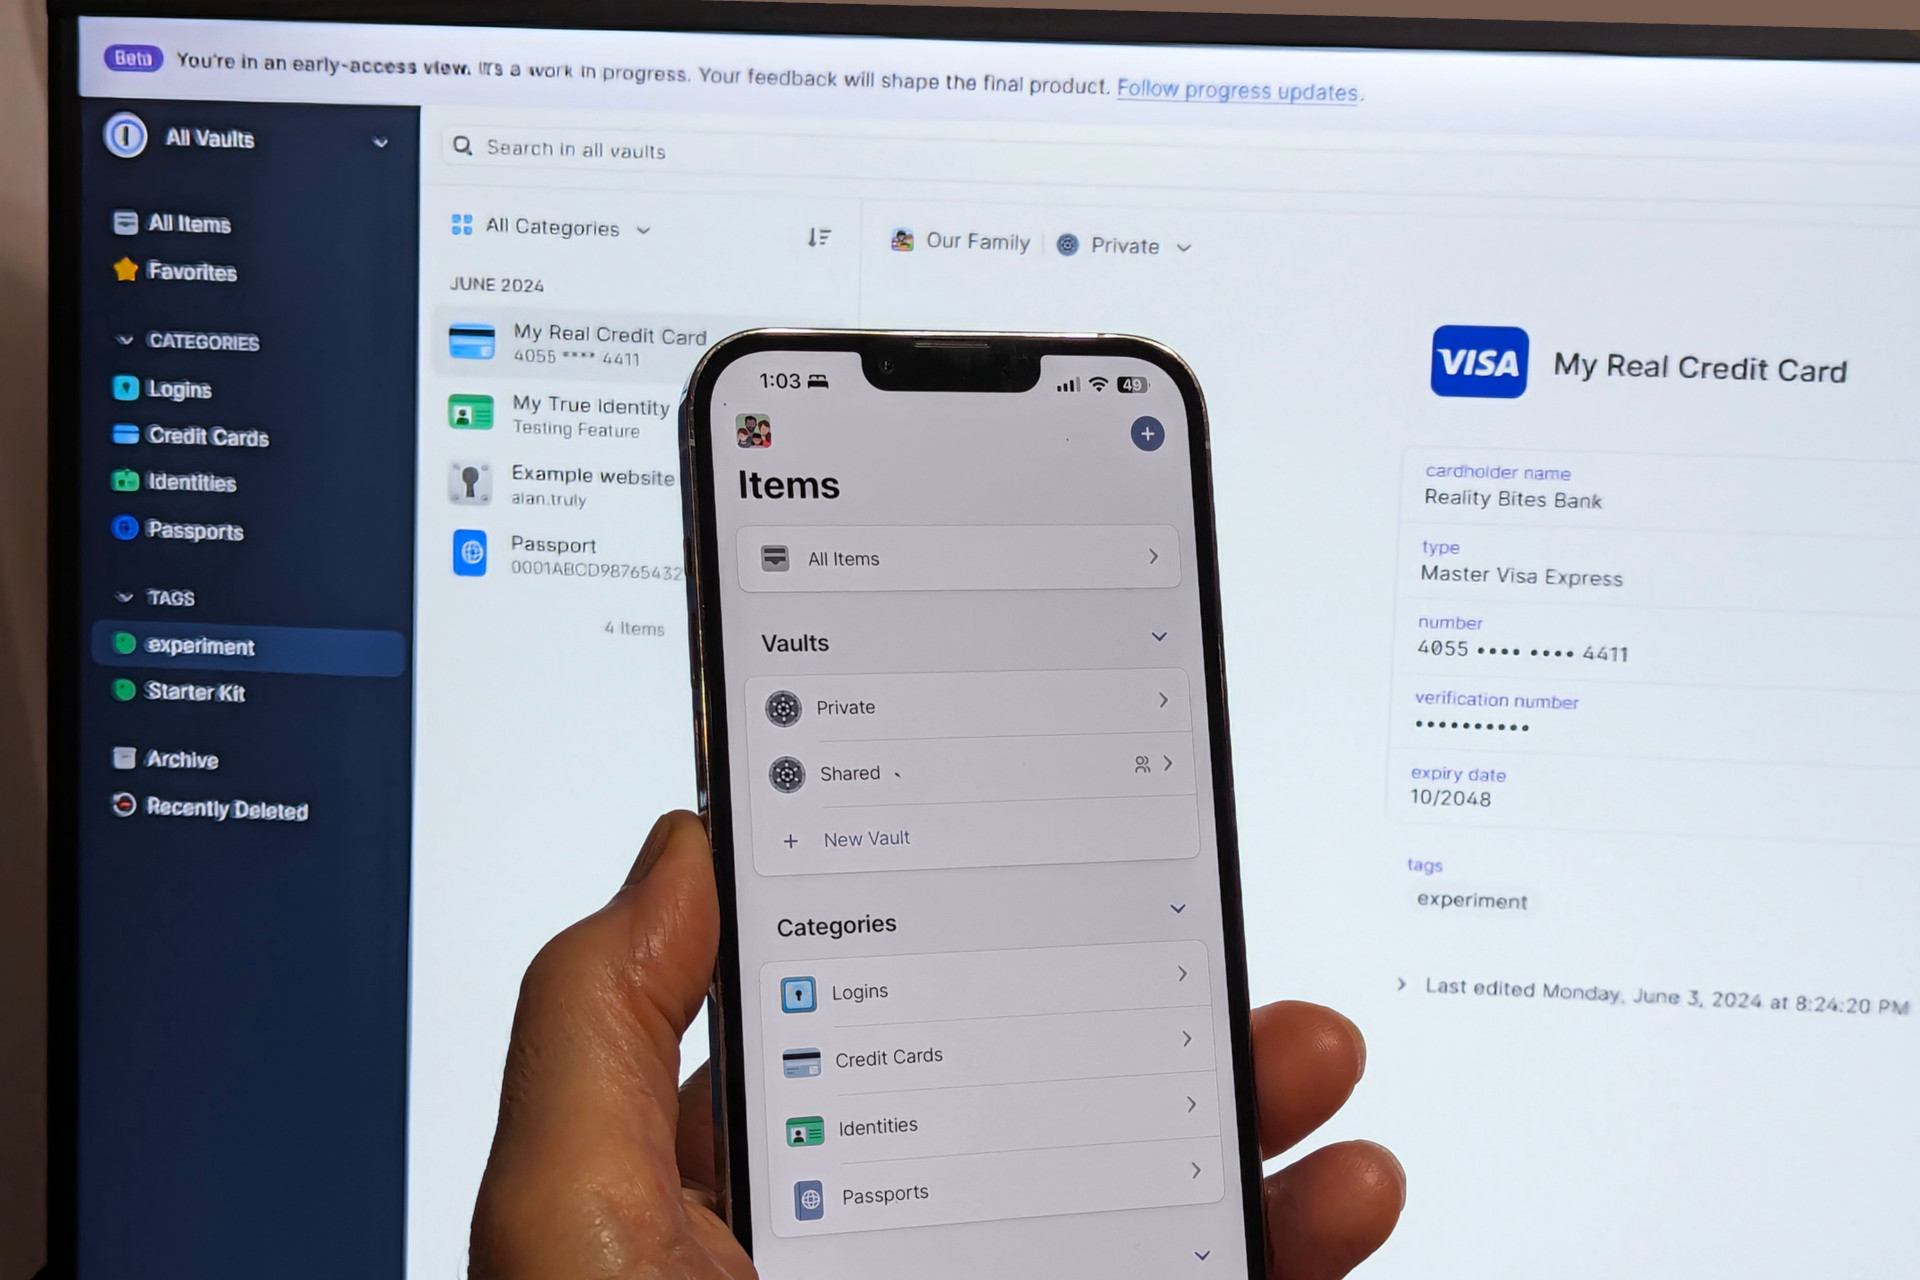Open the All Categories dropdown filter
The height and width of the screenshot is (1280, 1920).
click(x=553, y=226)
